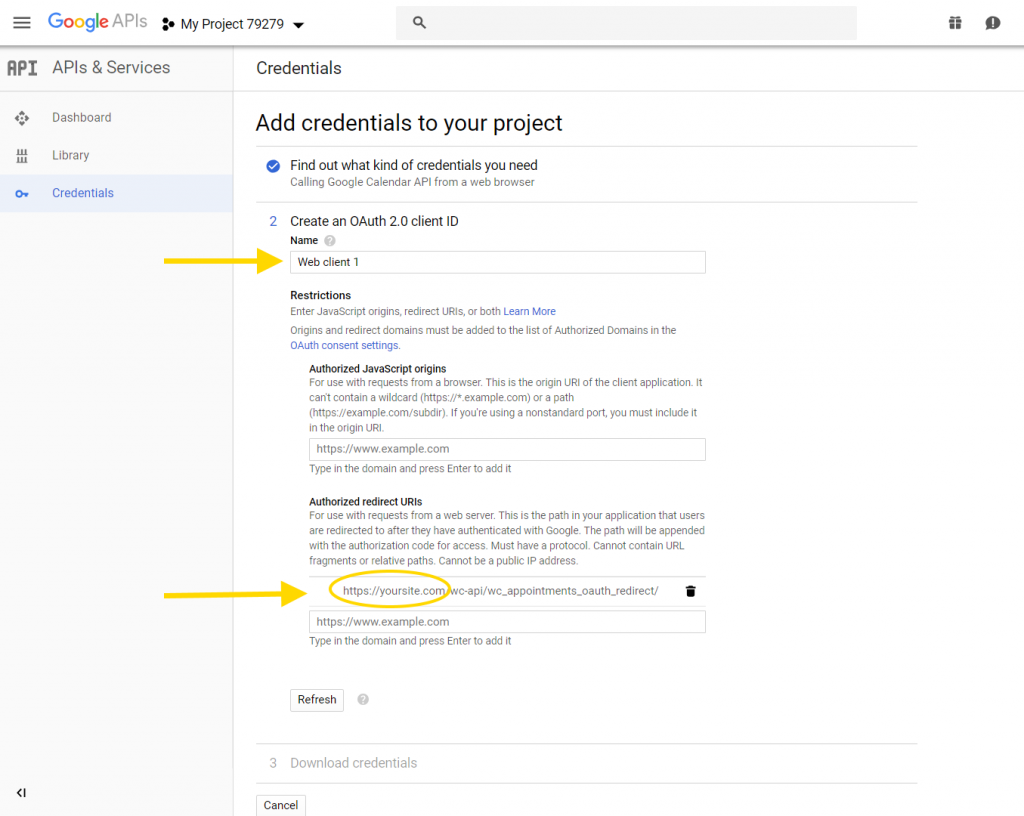Click the Find out what kind of credentials step
Viewport: 1024px width, 816px height.
tap(414, 165)
